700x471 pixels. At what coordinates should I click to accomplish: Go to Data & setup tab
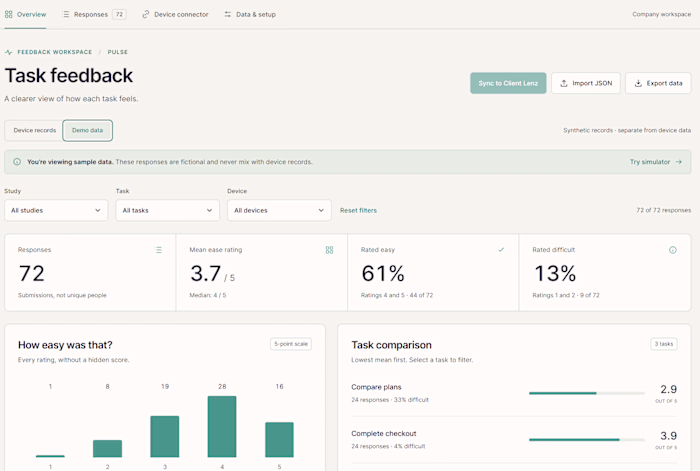click(x=250, y=14)
